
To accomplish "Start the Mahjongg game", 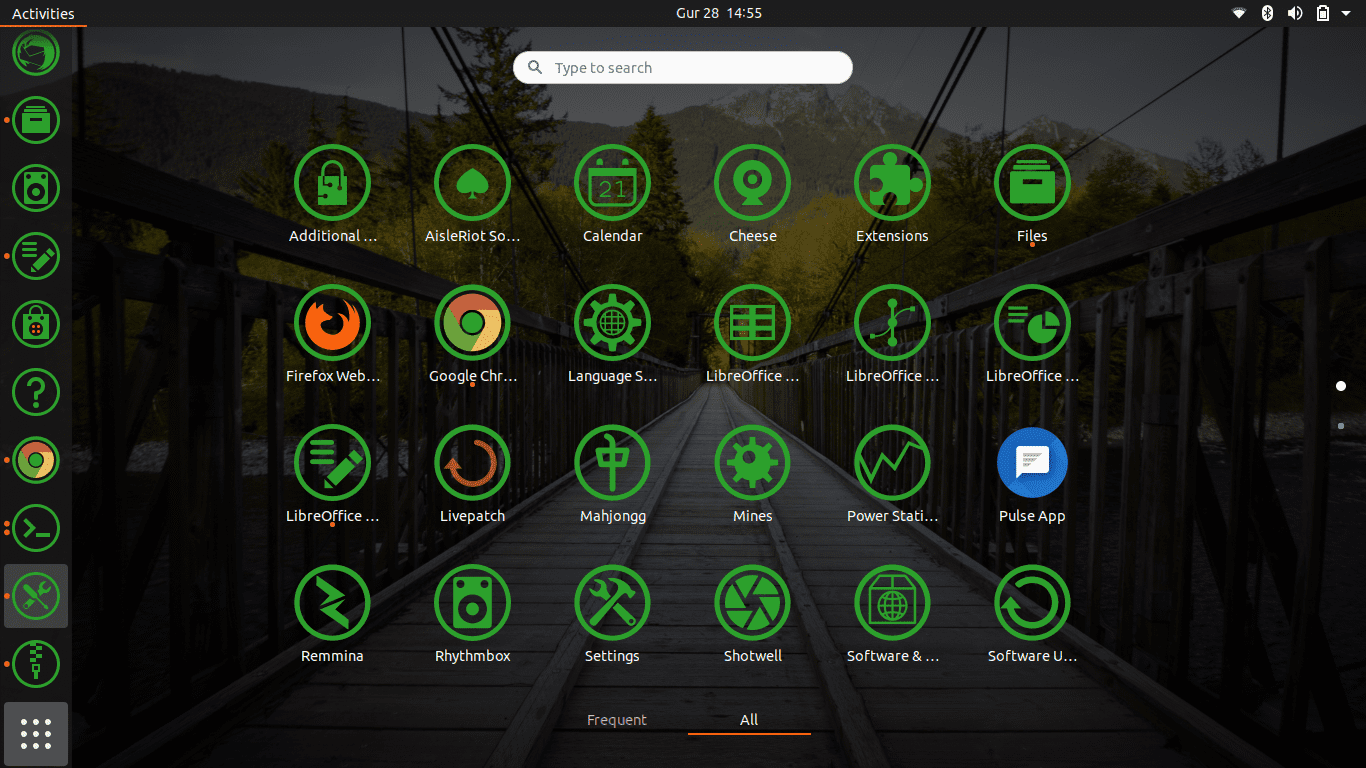I will tap(612, 463).
